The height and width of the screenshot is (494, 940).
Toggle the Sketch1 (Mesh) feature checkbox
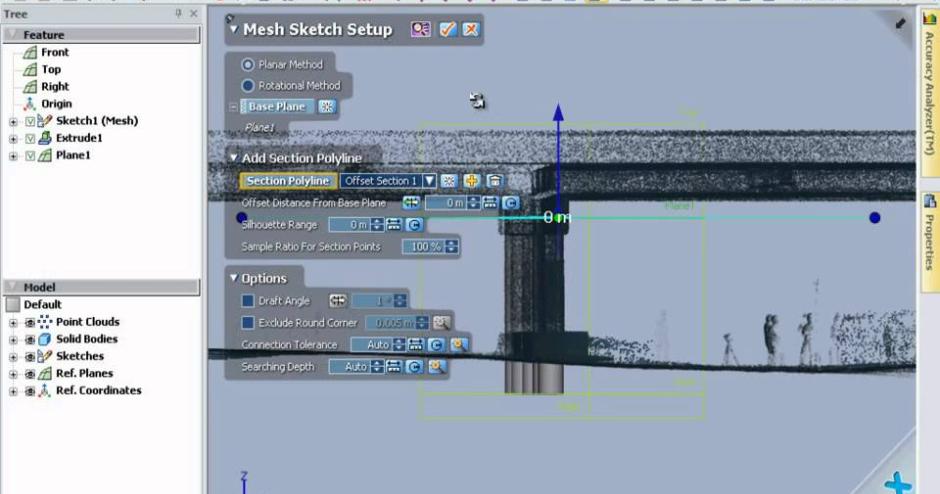[31, 121]
